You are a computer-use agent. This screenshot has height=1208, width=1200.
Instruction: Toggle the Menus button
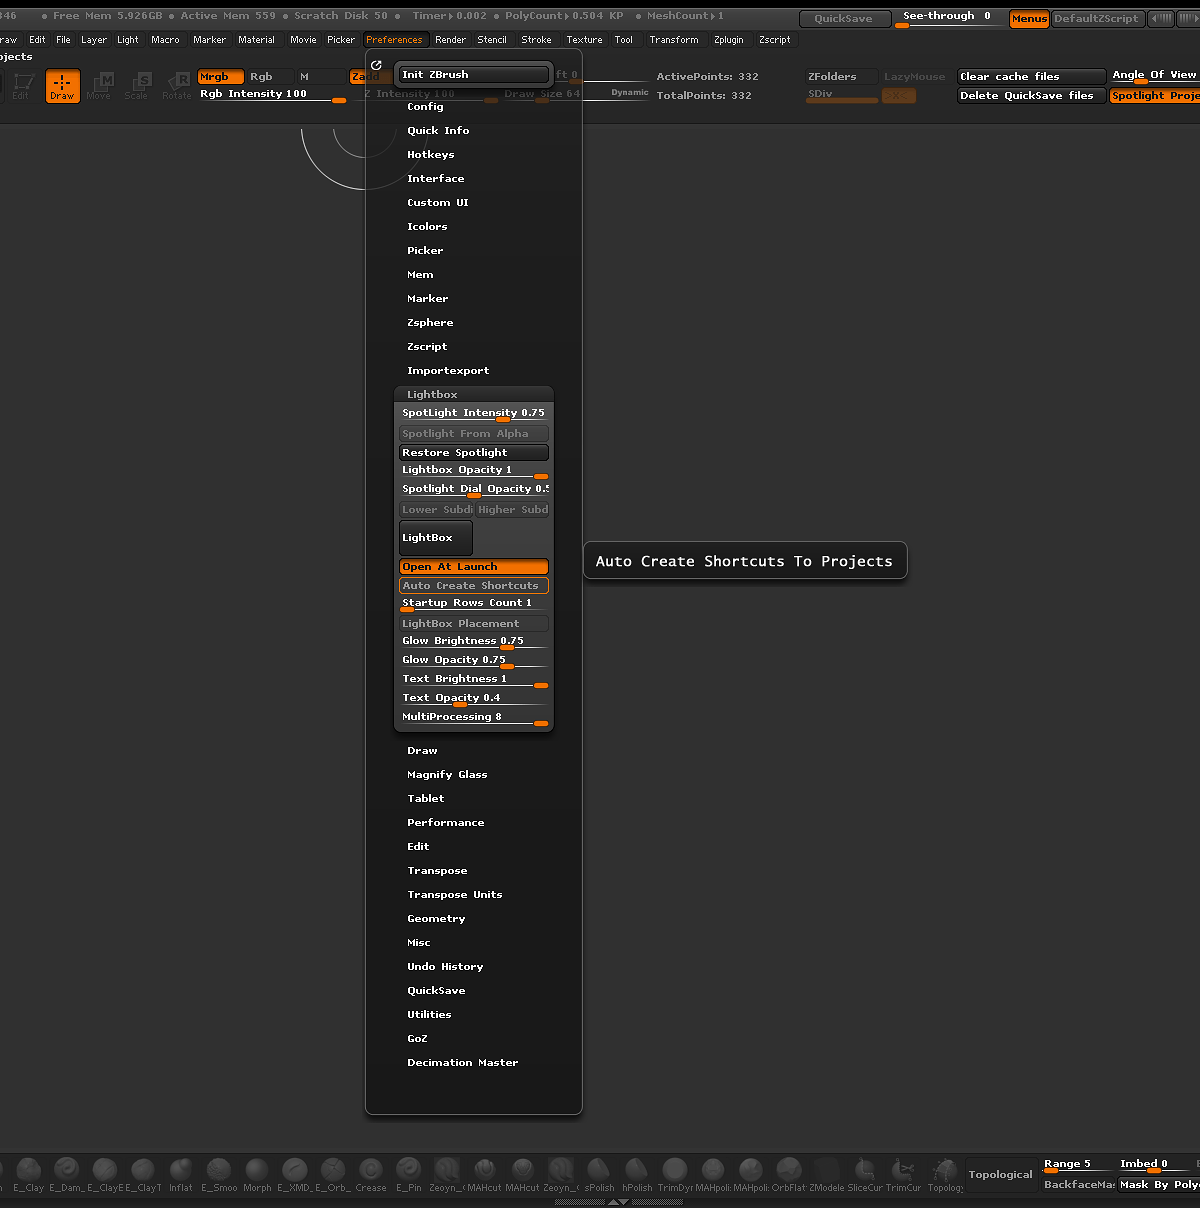point(1029,19)
